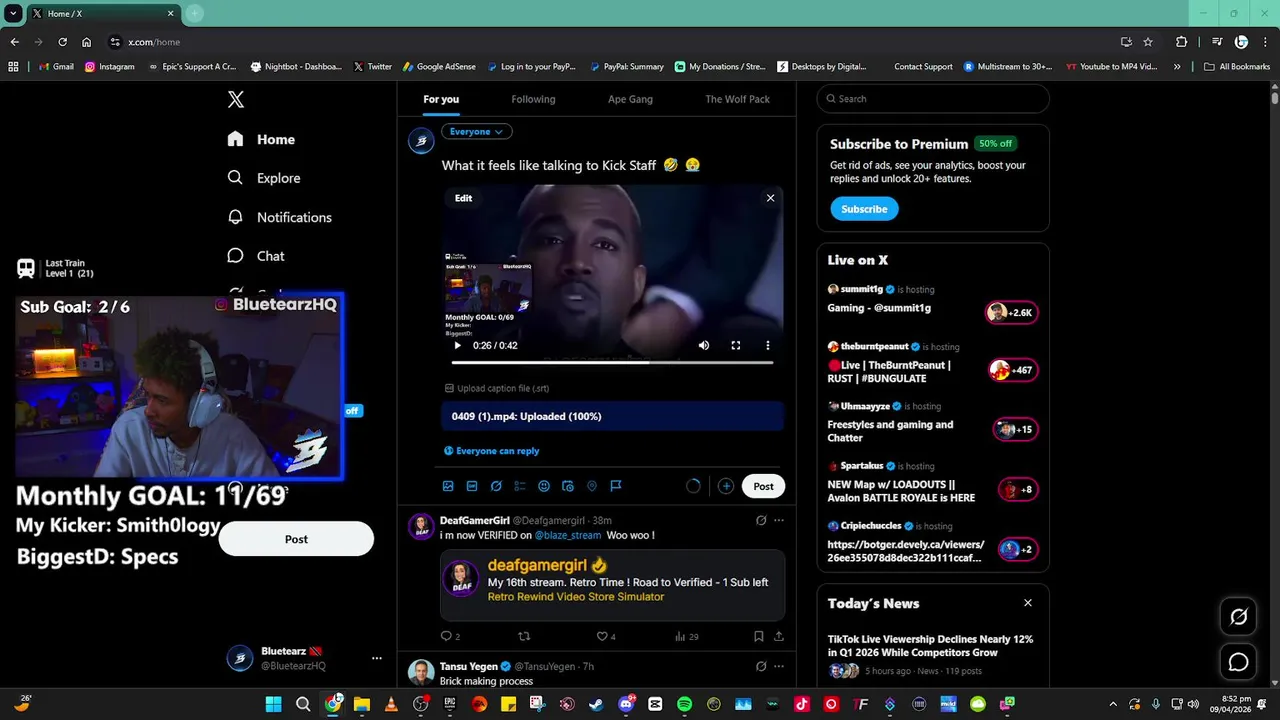1280x720 pixels.
Task: Switch to the For you tab
Action: point(441,99)
